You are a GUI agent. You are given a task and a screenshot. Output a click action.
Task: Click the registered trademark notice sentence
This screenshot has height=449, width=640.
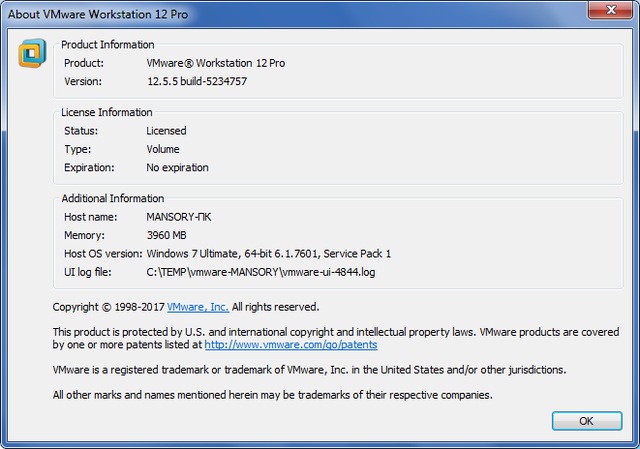(309, 370)
